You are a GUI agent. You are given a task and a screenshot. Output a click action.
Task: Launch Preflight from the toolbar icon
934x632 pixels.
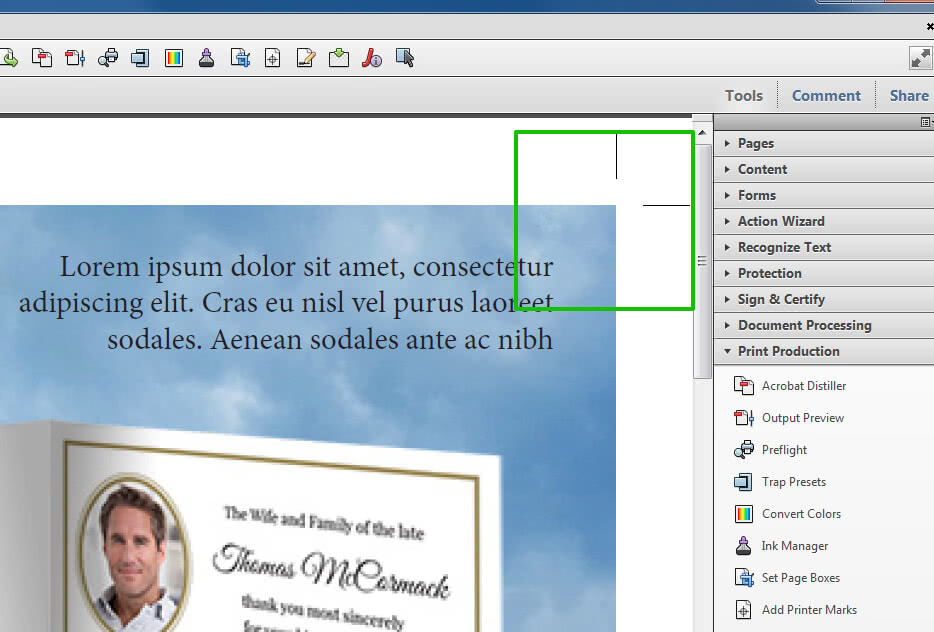(x=108, y=58)
